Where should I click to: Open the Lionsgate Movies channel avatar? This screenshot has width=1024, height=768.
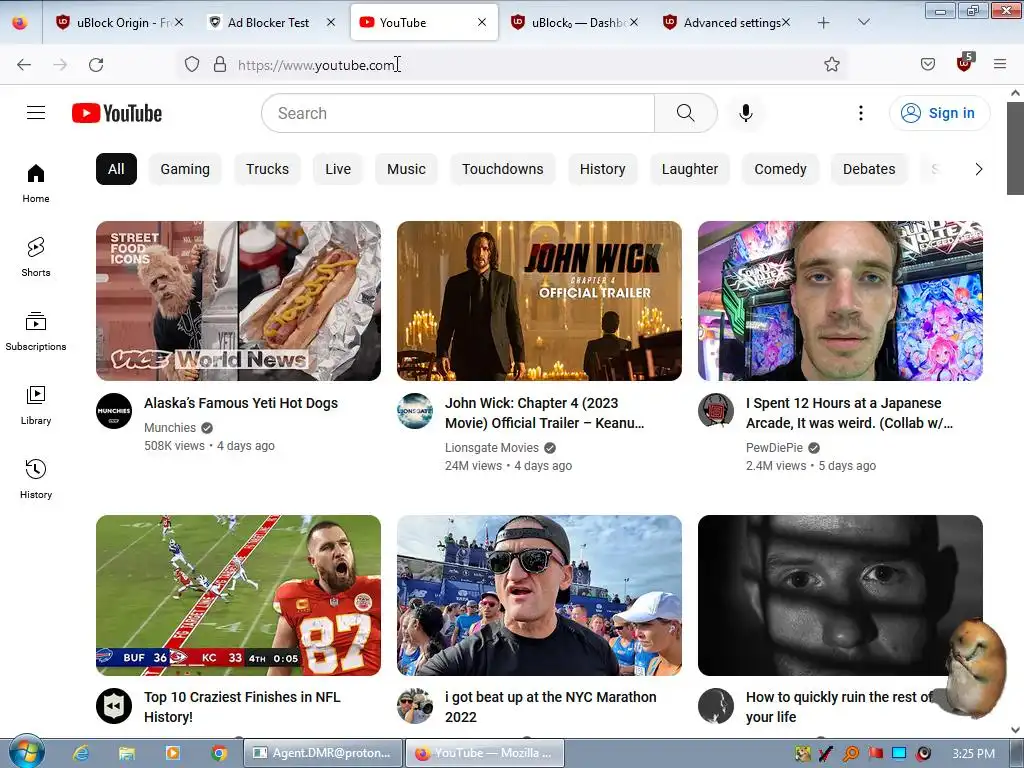tap(415, 411)
